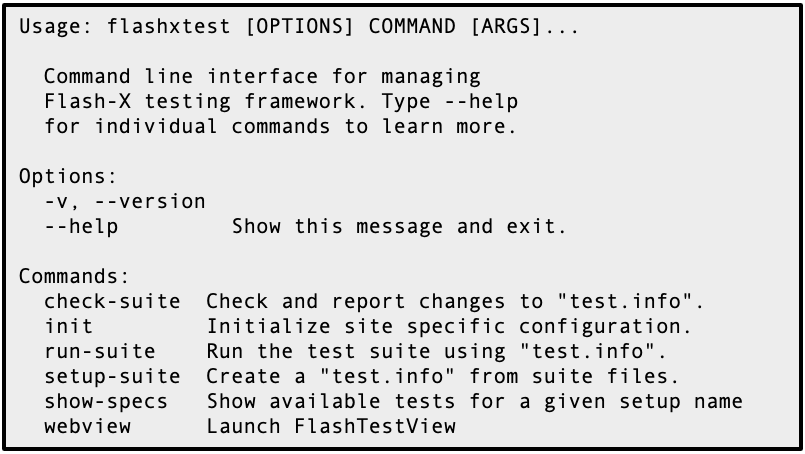
Task: Click the check-suite command name
Action: pos(112,302)
